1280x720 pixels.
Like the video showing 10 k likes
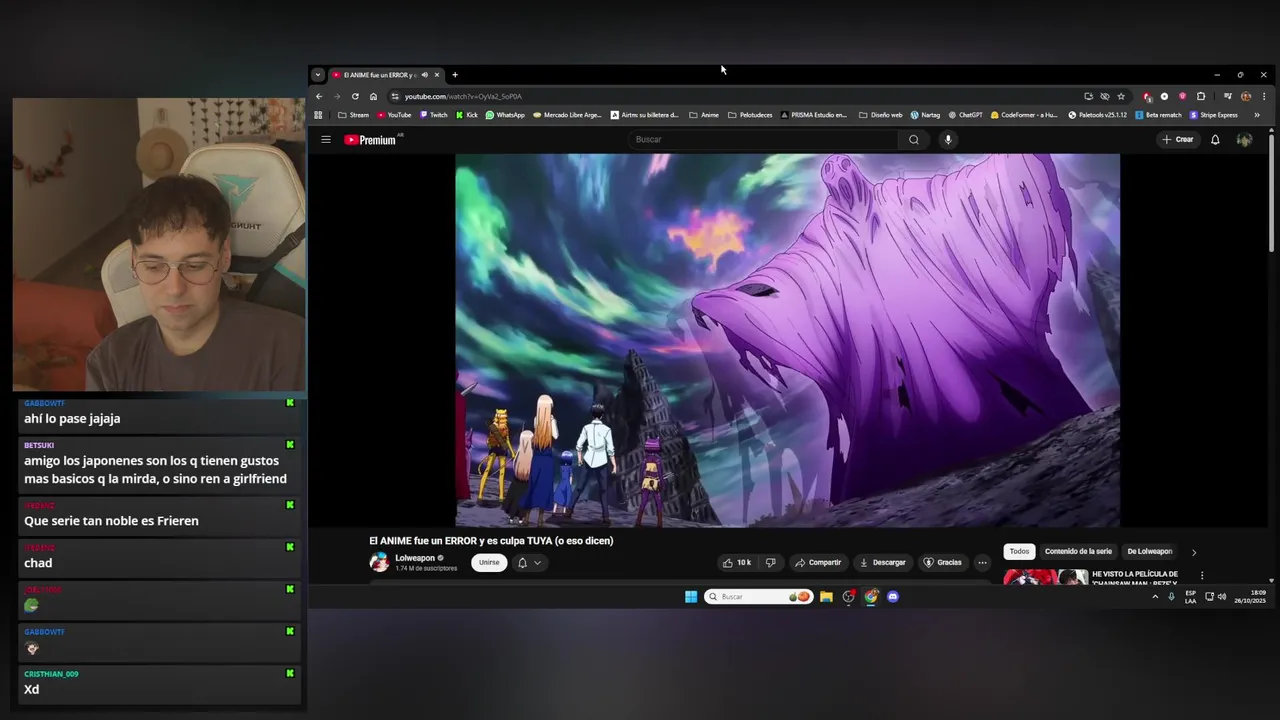click(737, 563)
